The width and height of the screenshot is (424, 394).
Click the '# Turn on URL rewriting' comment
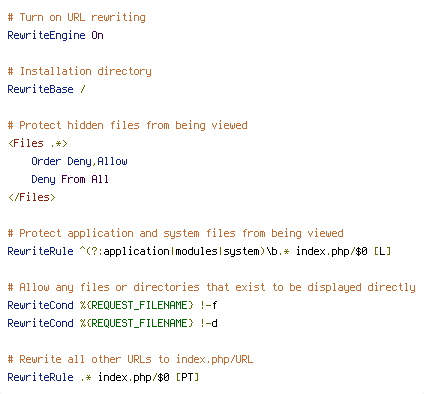coord(77,17)
